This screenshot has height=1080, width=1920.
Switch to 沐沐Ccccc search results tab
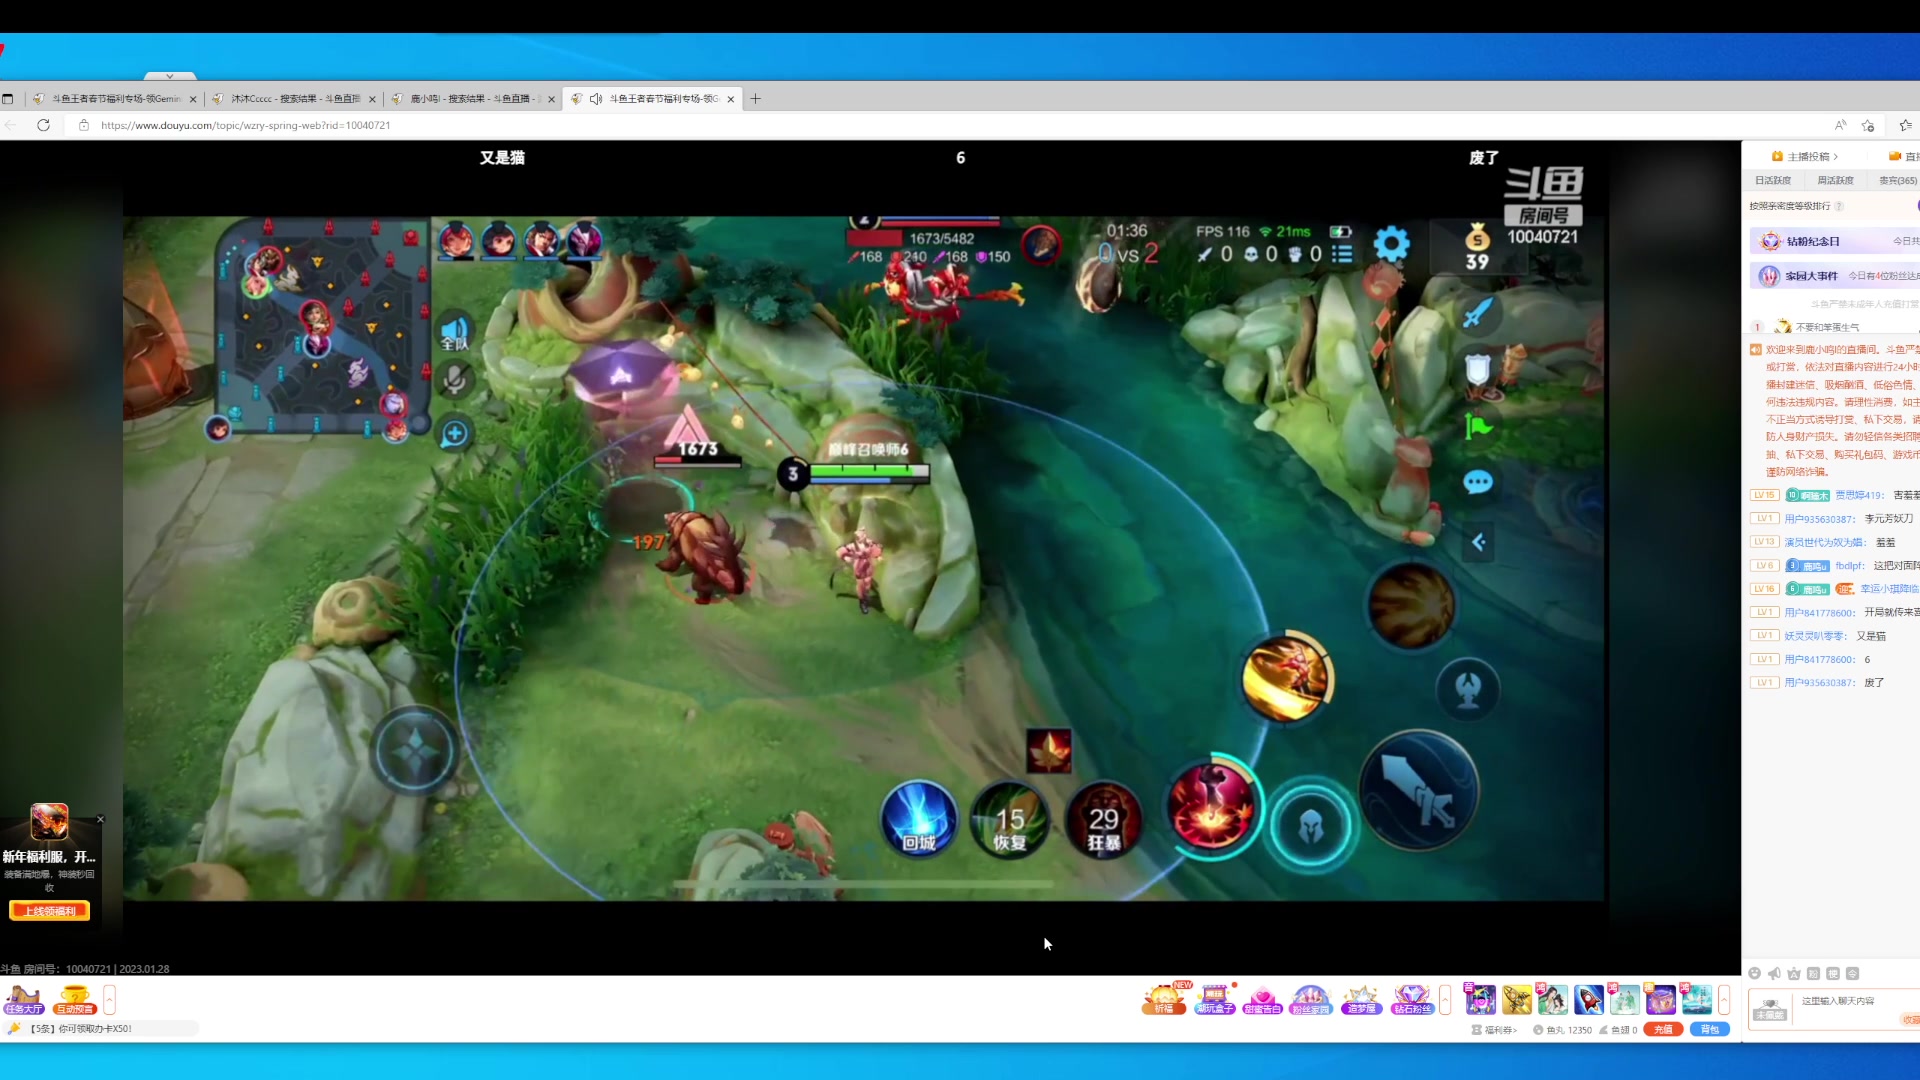[x=294, y=99]
